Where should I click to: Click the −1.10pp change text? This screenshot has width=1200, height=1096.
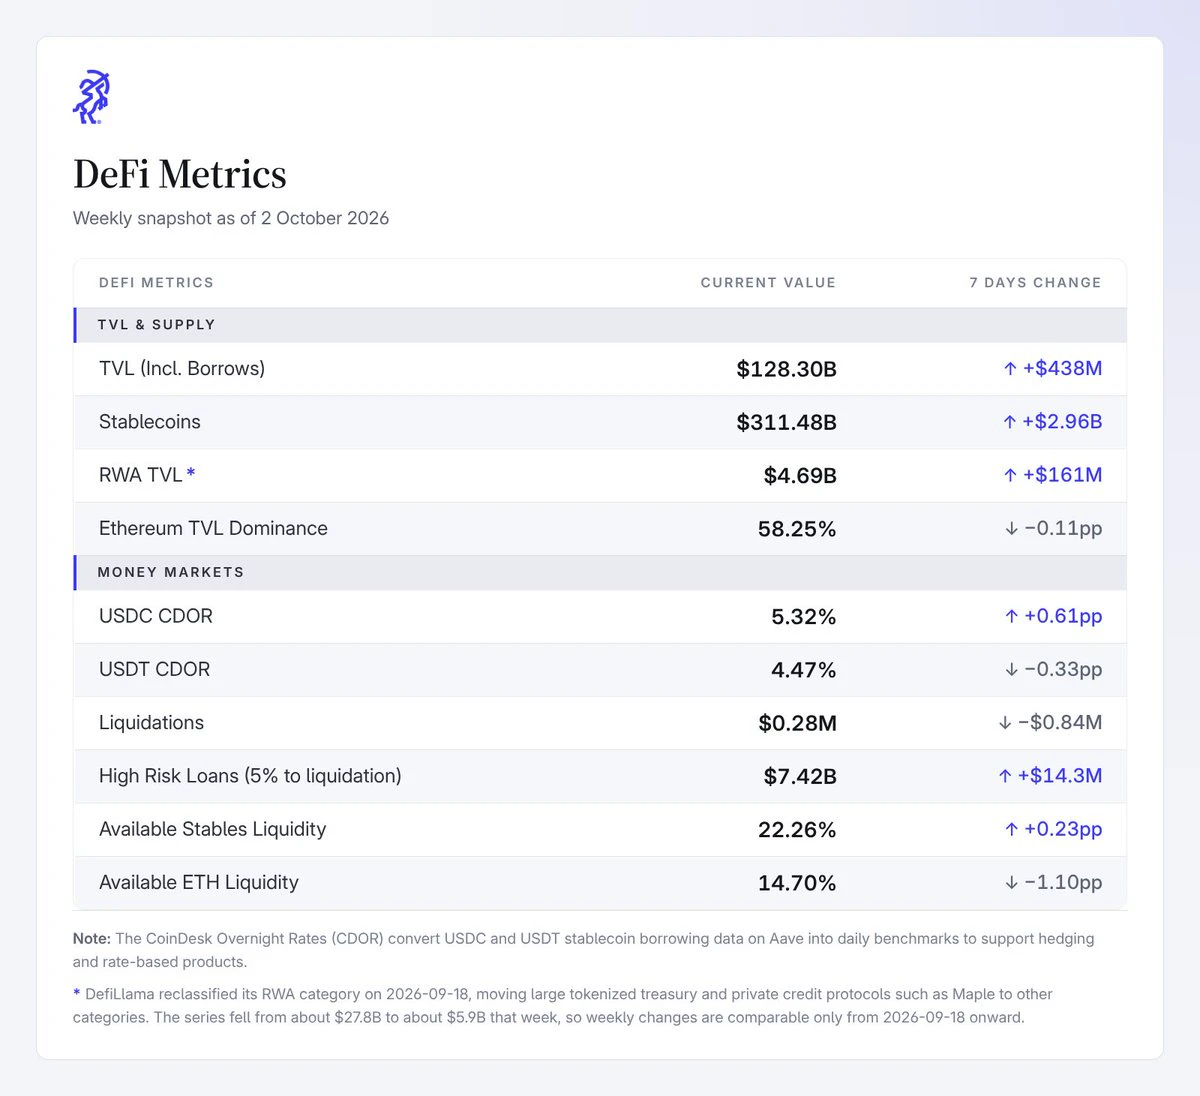[x=1063, y=882]
